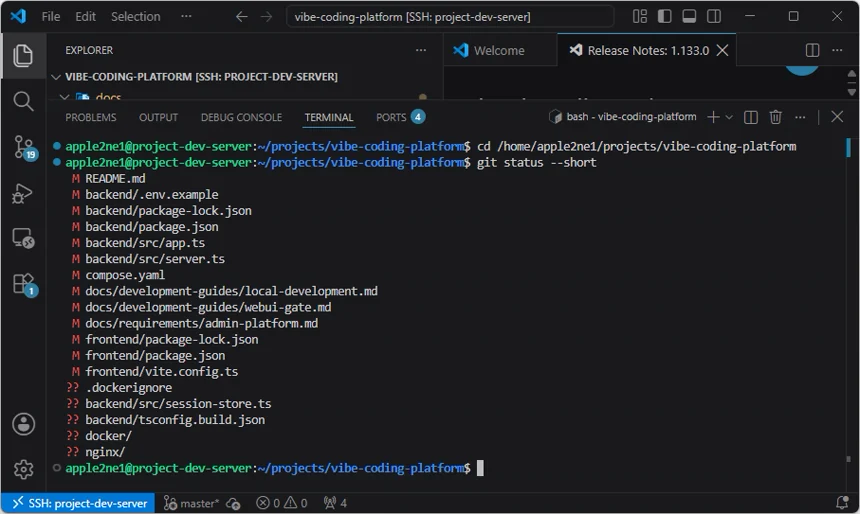Open the Edit menu
The width and height of the screenshot is (860, 514).
click(85, 16)
